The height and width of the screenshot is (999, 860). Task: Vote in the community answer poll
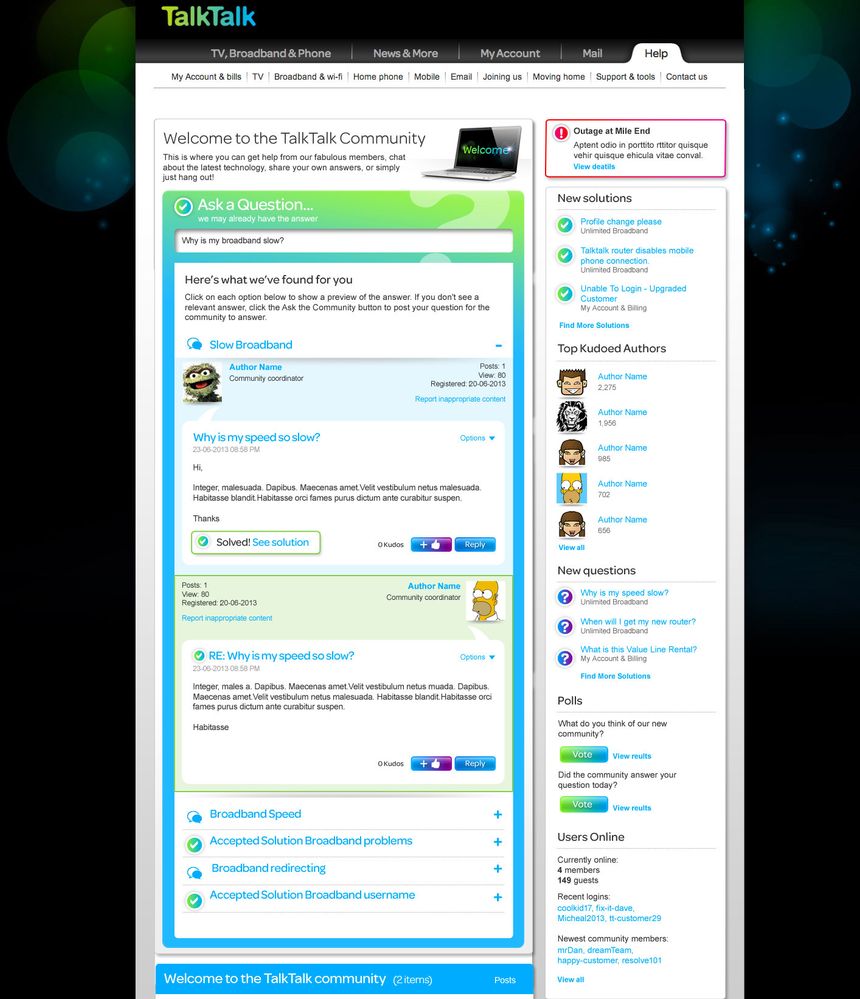(583, 805)
